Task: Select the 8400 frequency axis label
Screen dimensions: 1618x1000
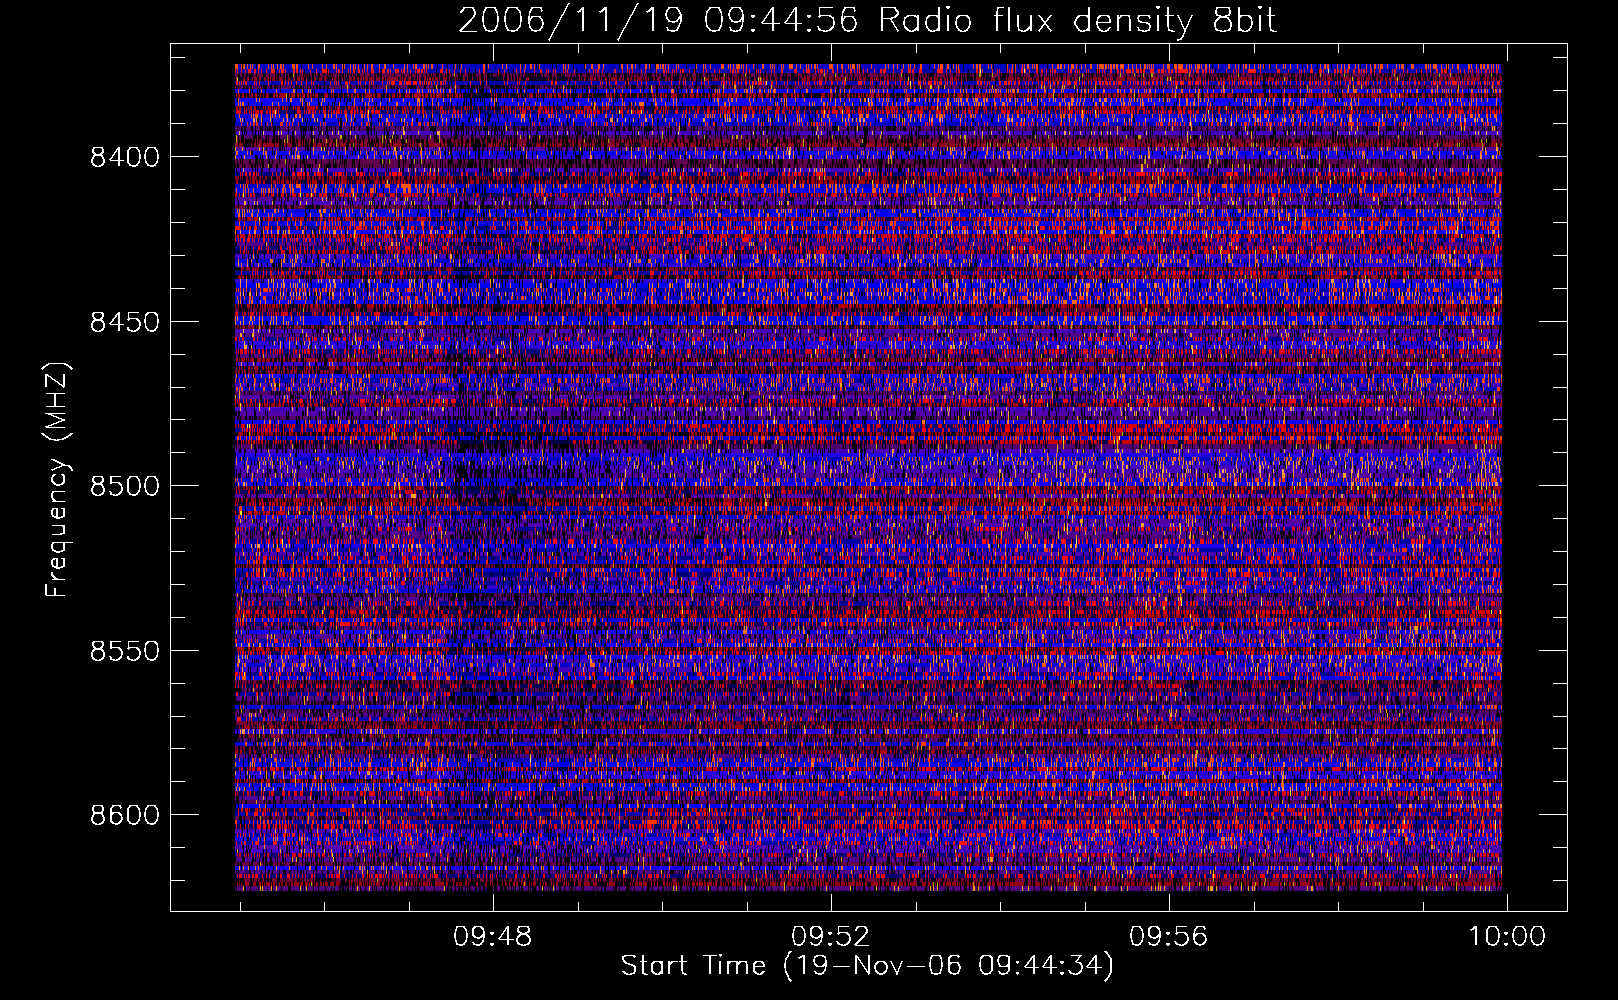Action: tap(124, 157)
